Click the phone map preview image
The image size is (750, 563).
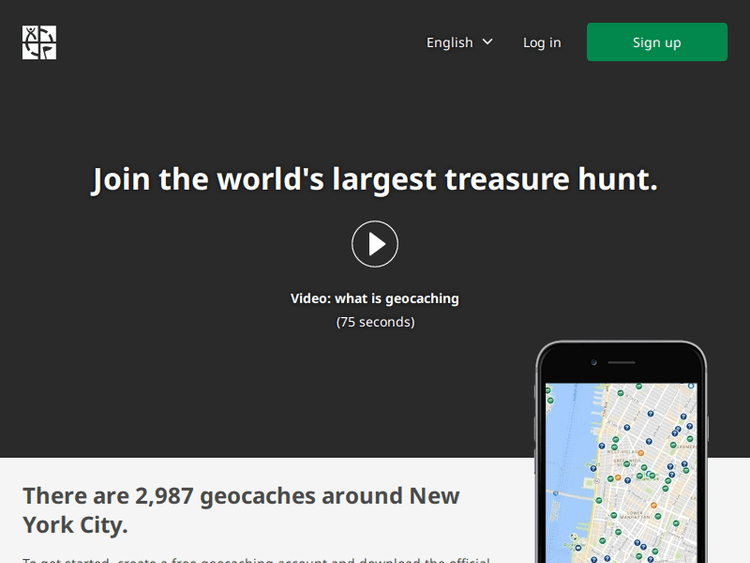point(621,452)
